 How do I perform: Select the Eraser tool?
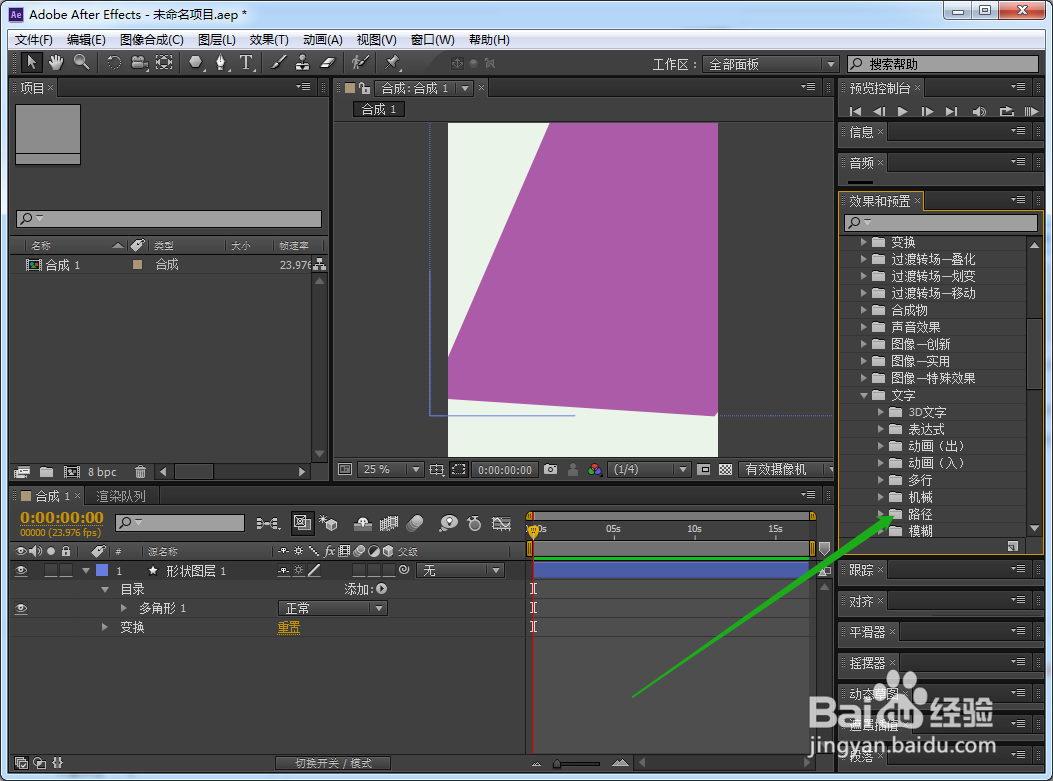(327, 63)
